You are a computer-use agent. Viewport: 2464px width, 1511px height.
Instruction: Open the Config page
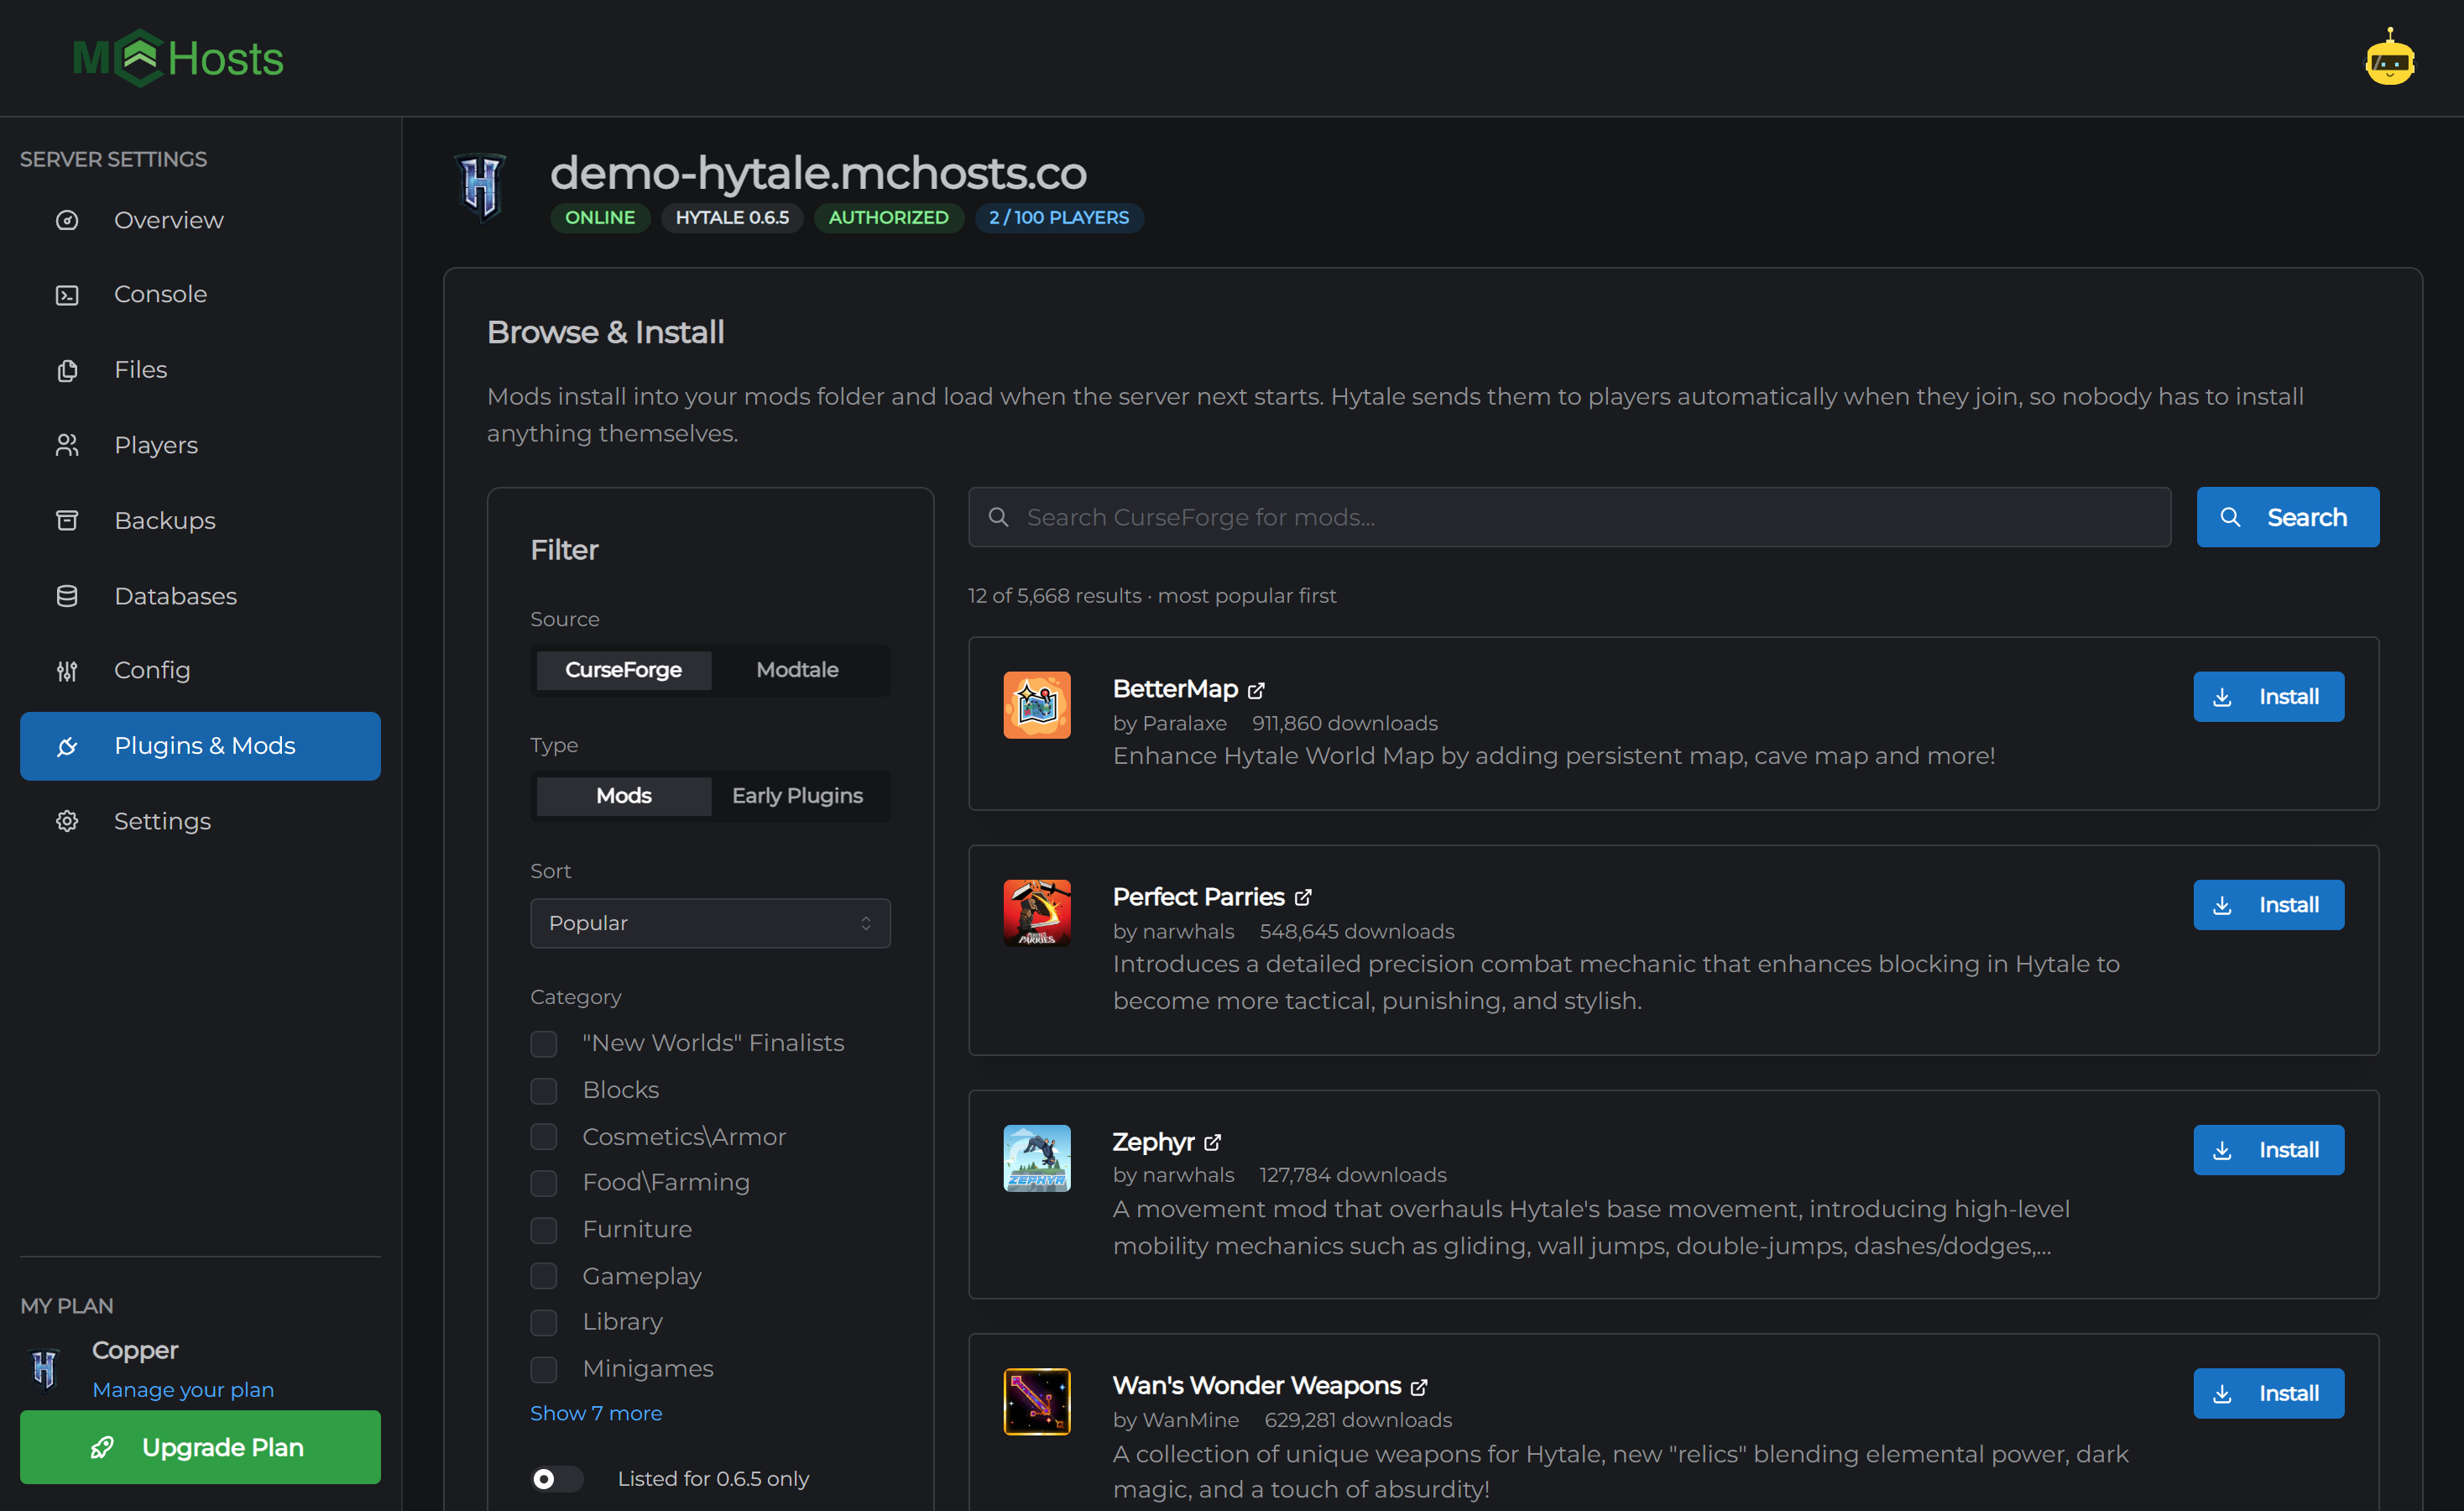[200, 671]
